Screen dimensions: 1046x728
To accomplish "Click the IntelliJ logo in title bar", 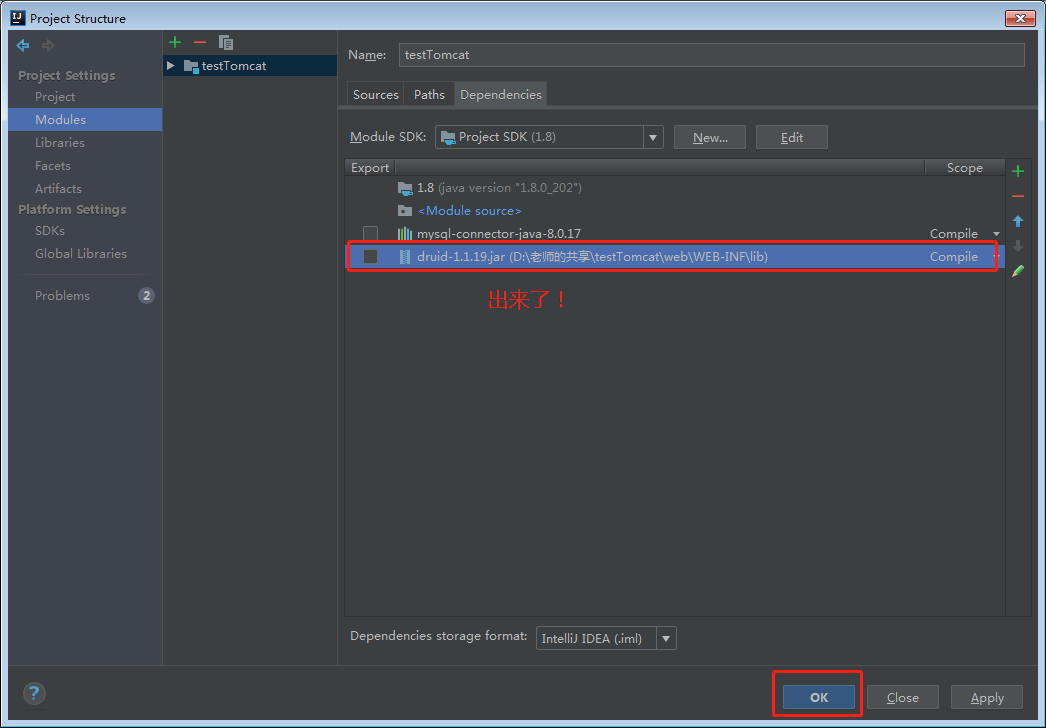I will point(18,18).
